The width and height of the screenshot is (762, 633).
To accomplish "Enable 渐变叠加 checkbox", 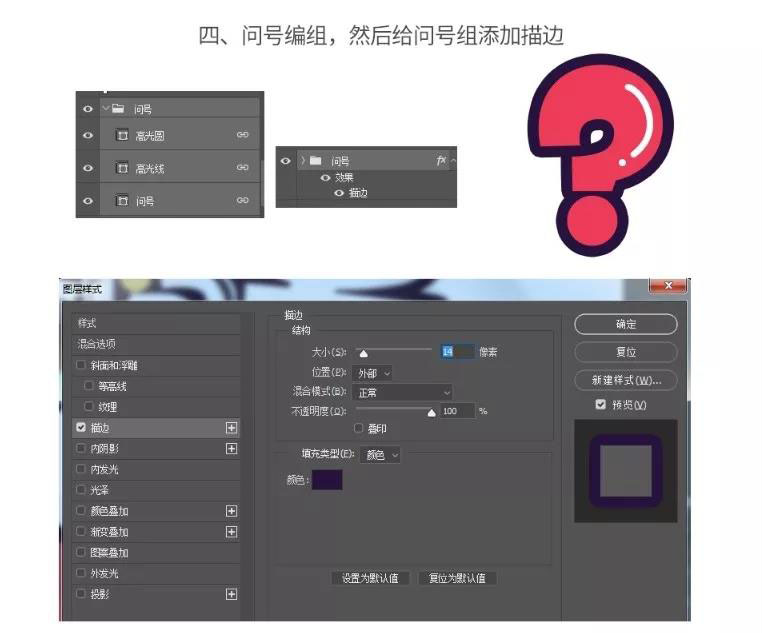I will pyautogui.click(x=81, y=531).
